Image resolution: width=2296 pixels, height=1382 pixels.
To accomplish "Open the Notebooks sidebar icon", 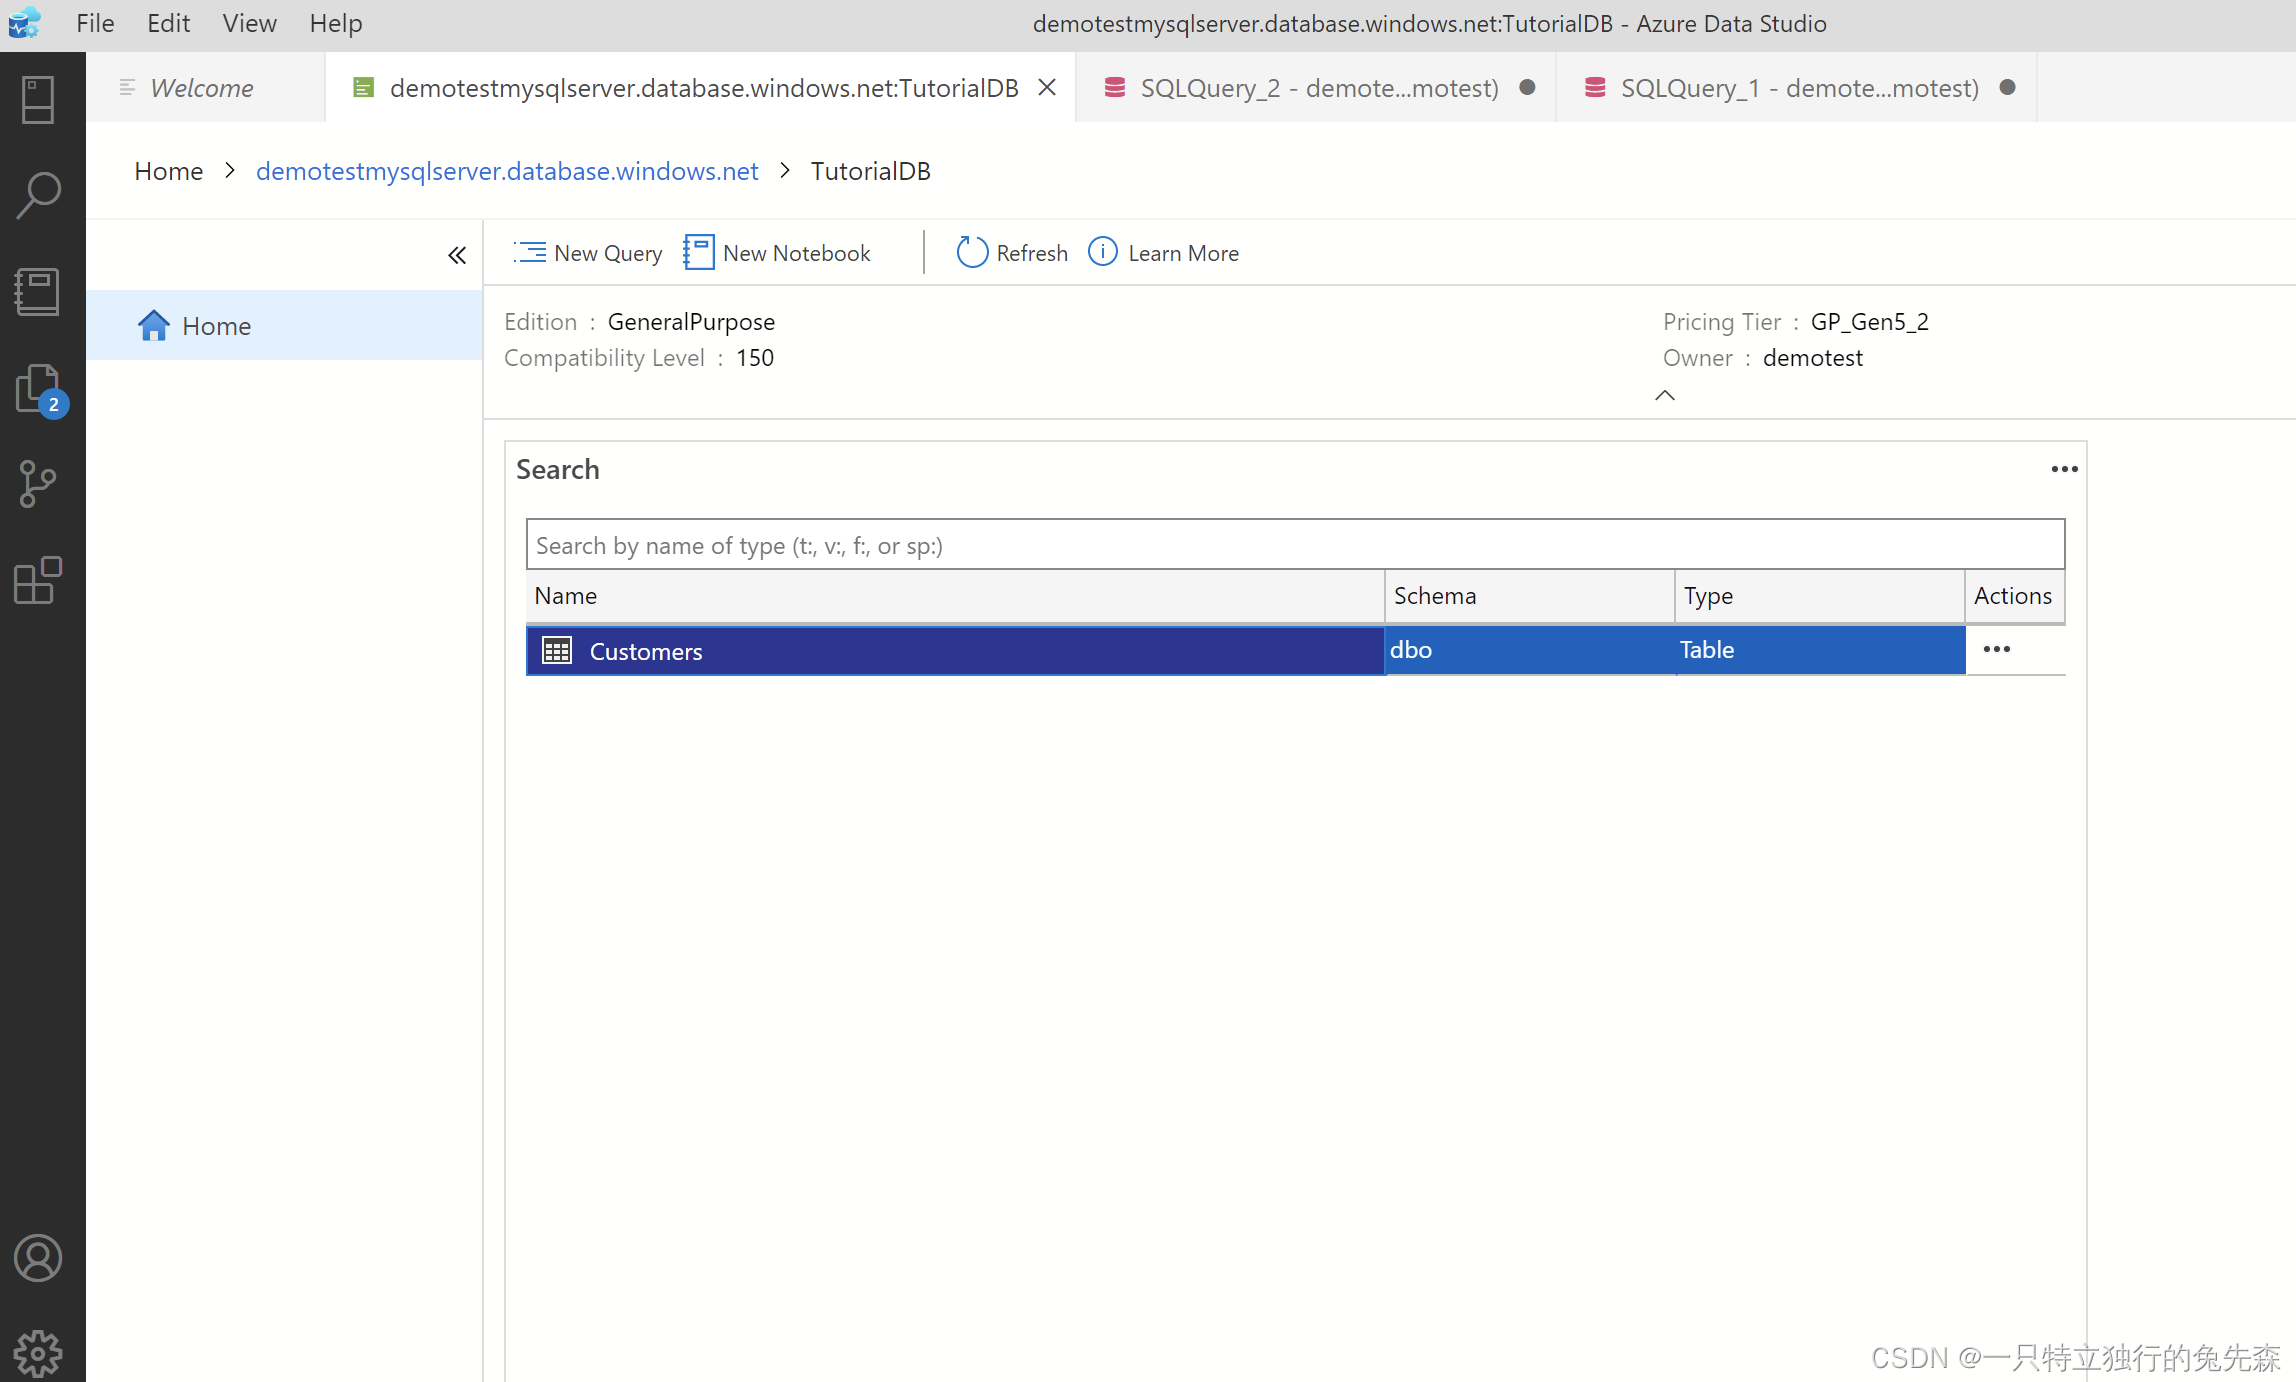I will [38, 292].
